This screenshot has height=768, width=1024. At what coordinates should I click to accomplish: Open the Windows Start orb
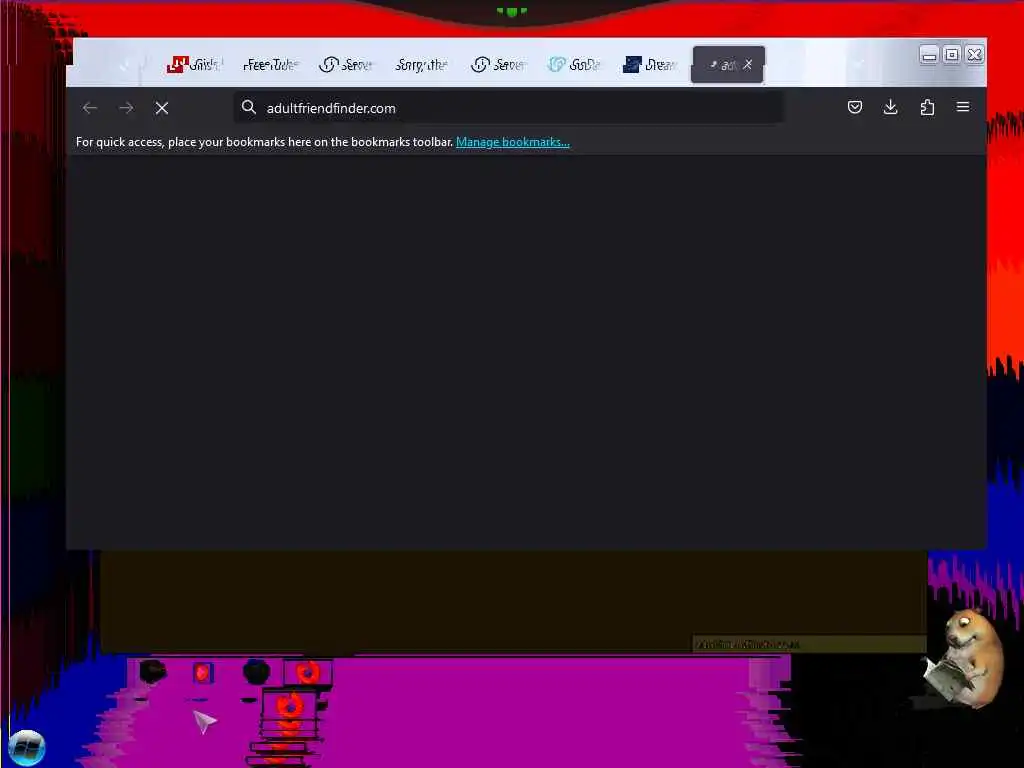27,748
